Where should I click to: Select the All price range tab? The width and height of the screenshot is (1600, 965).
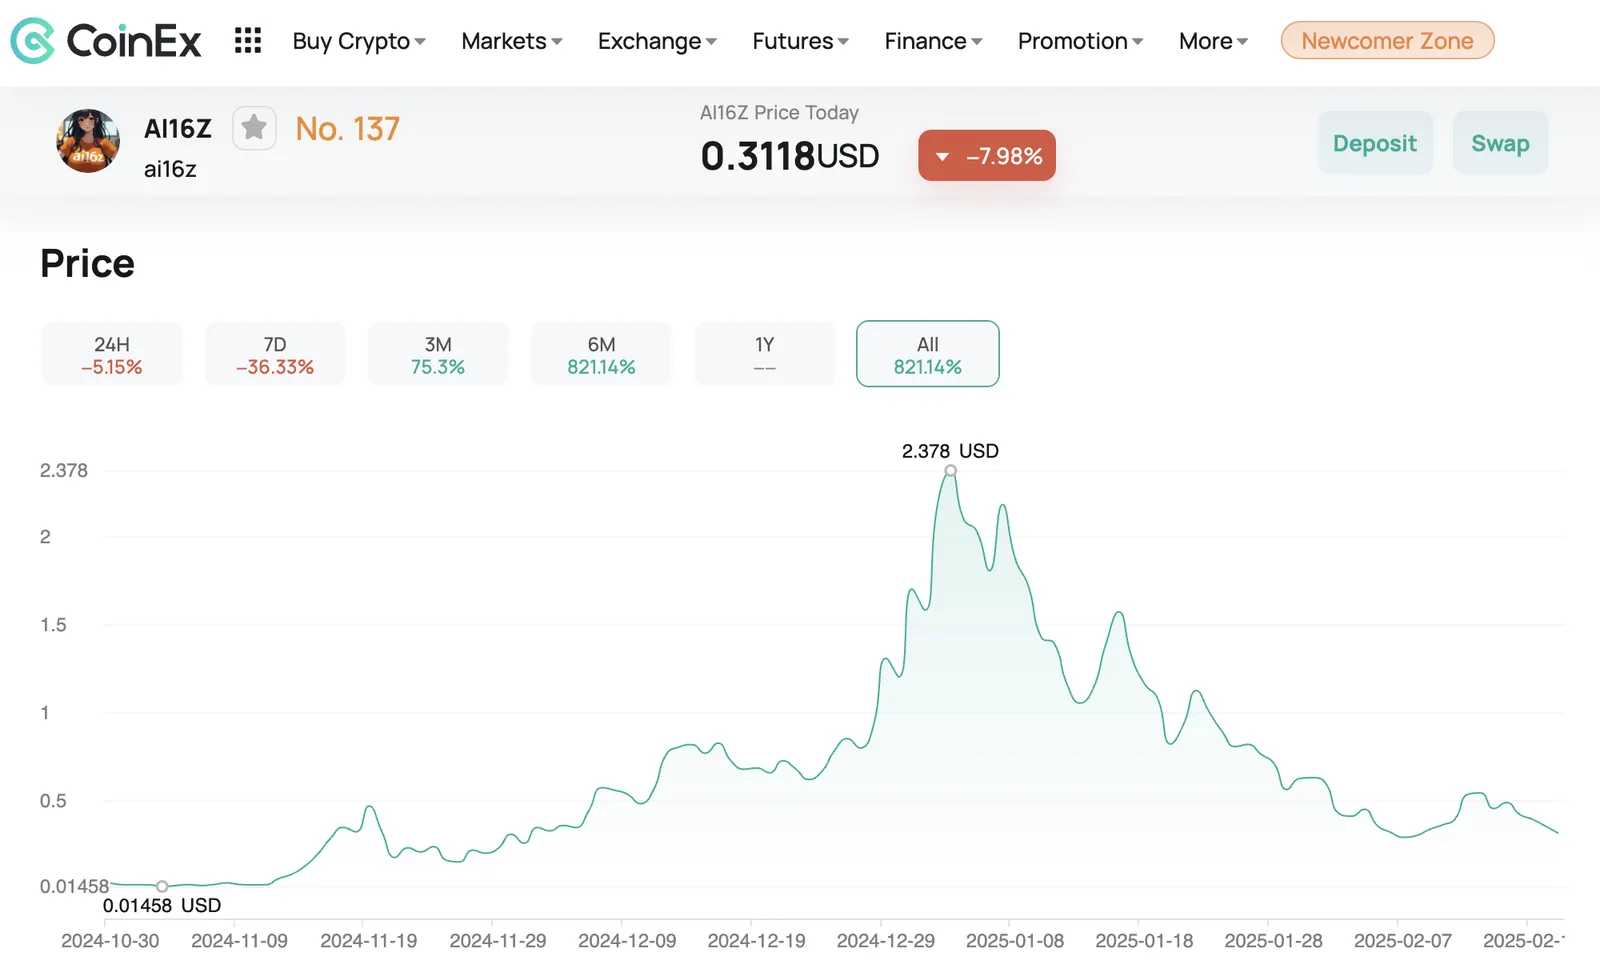click(928, 354)
